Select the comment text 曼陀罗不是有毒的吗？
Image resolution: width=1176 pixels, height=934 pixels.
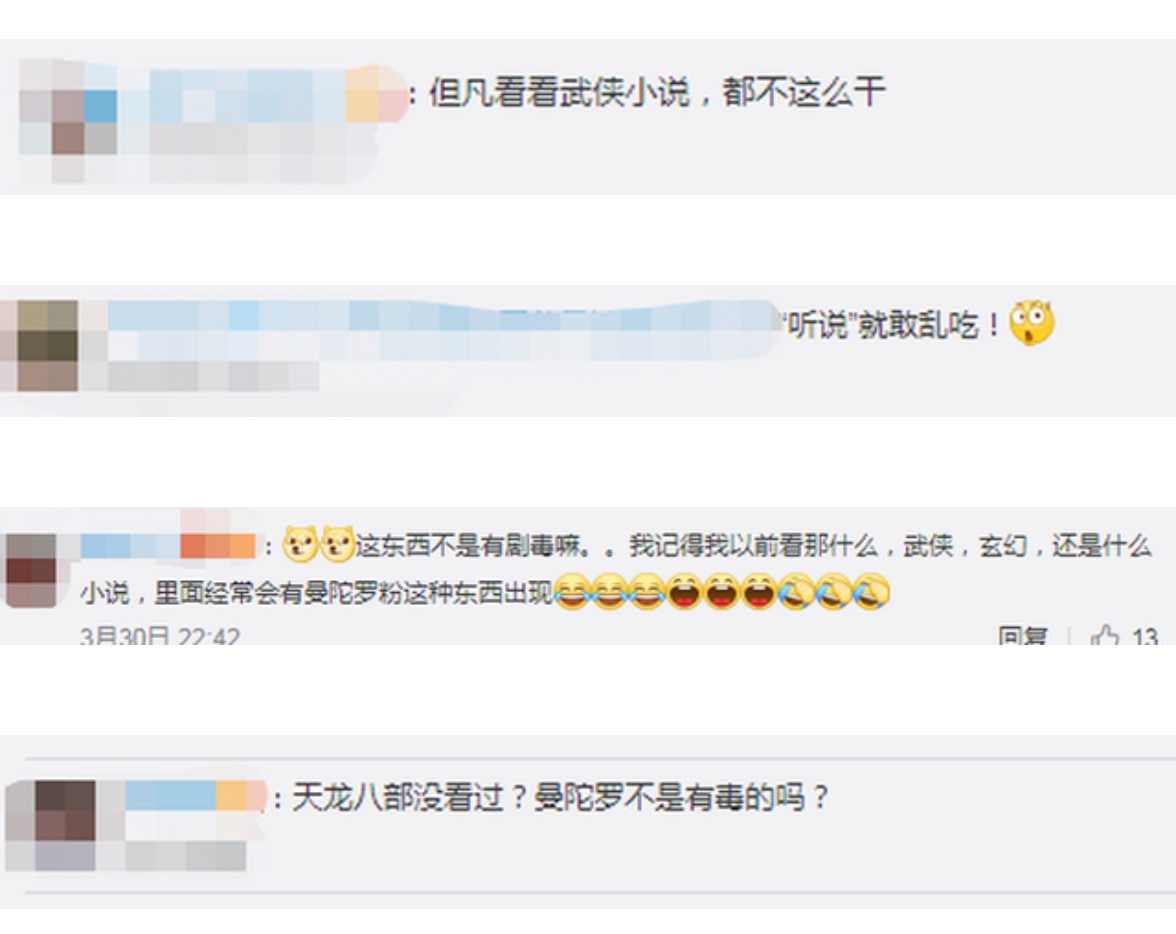pyautogui.click(x=681, y=797)
